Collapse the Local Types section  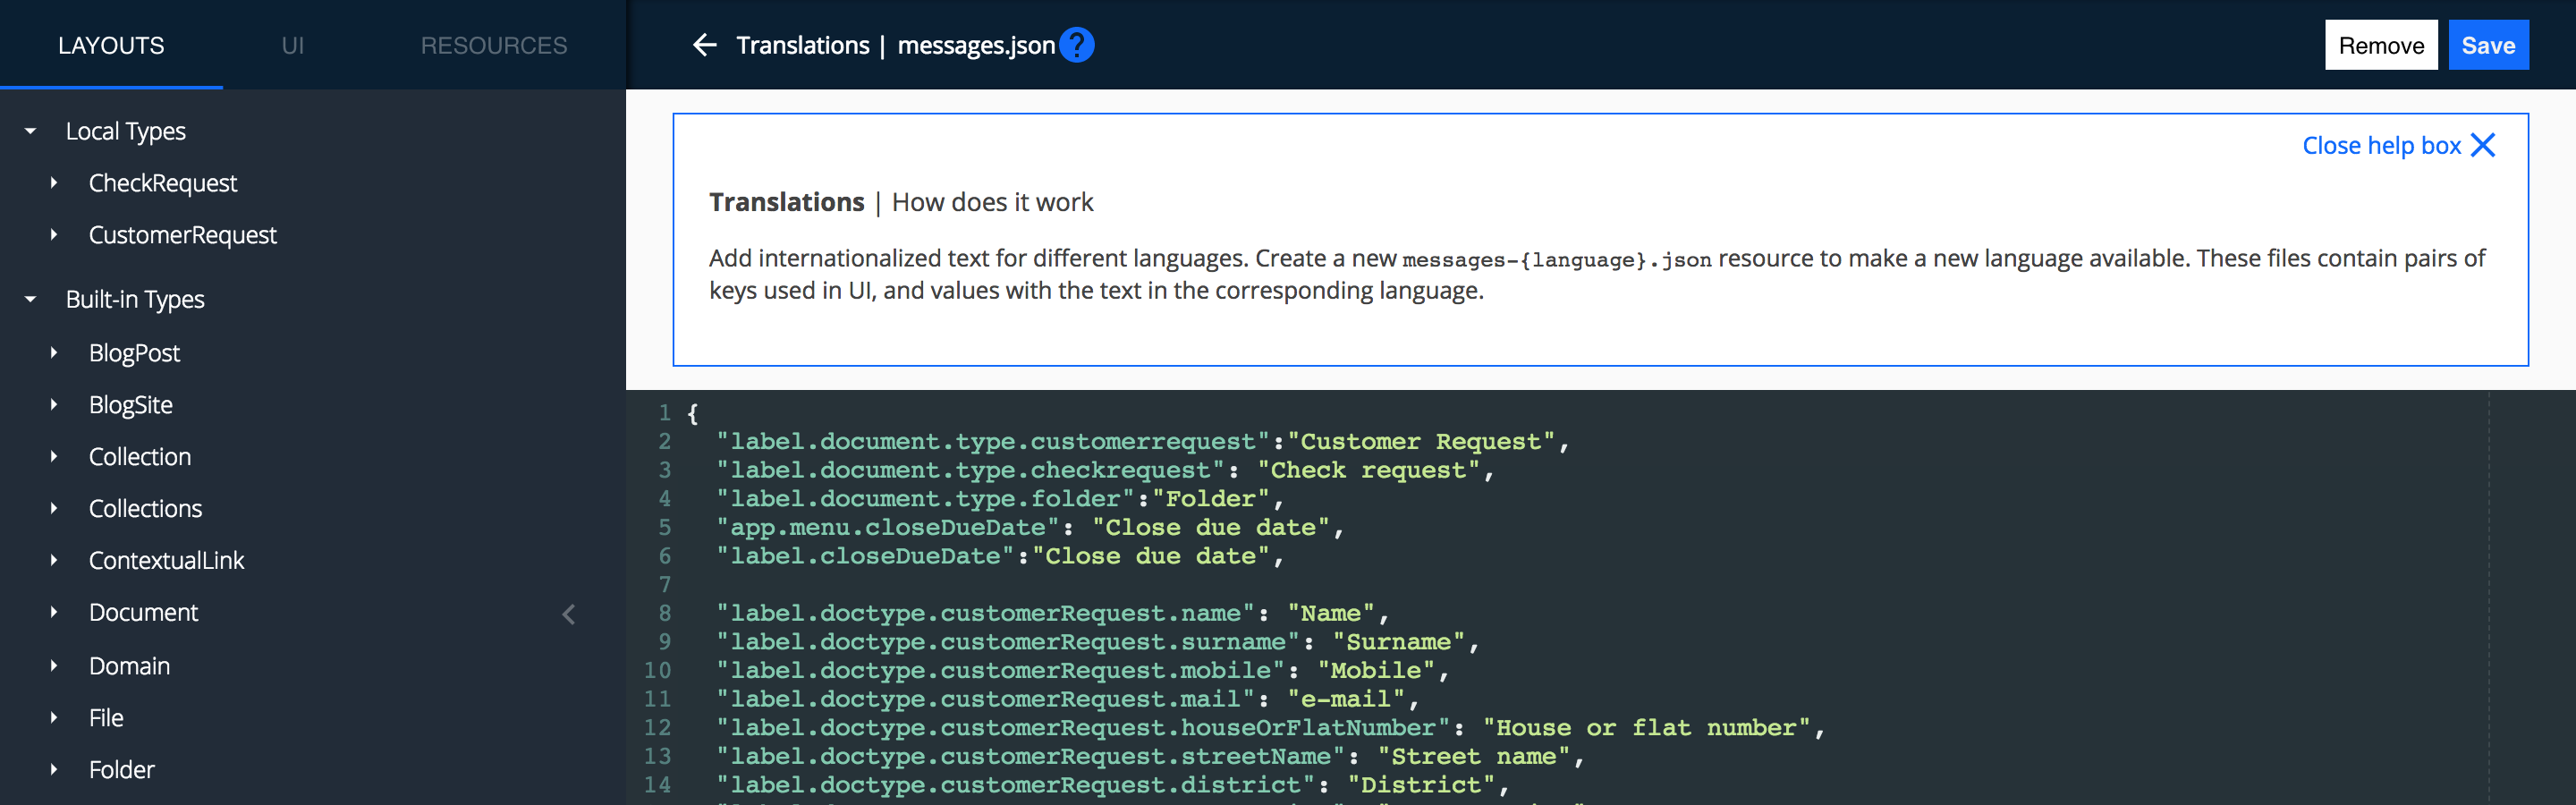(x=31, y=131)
